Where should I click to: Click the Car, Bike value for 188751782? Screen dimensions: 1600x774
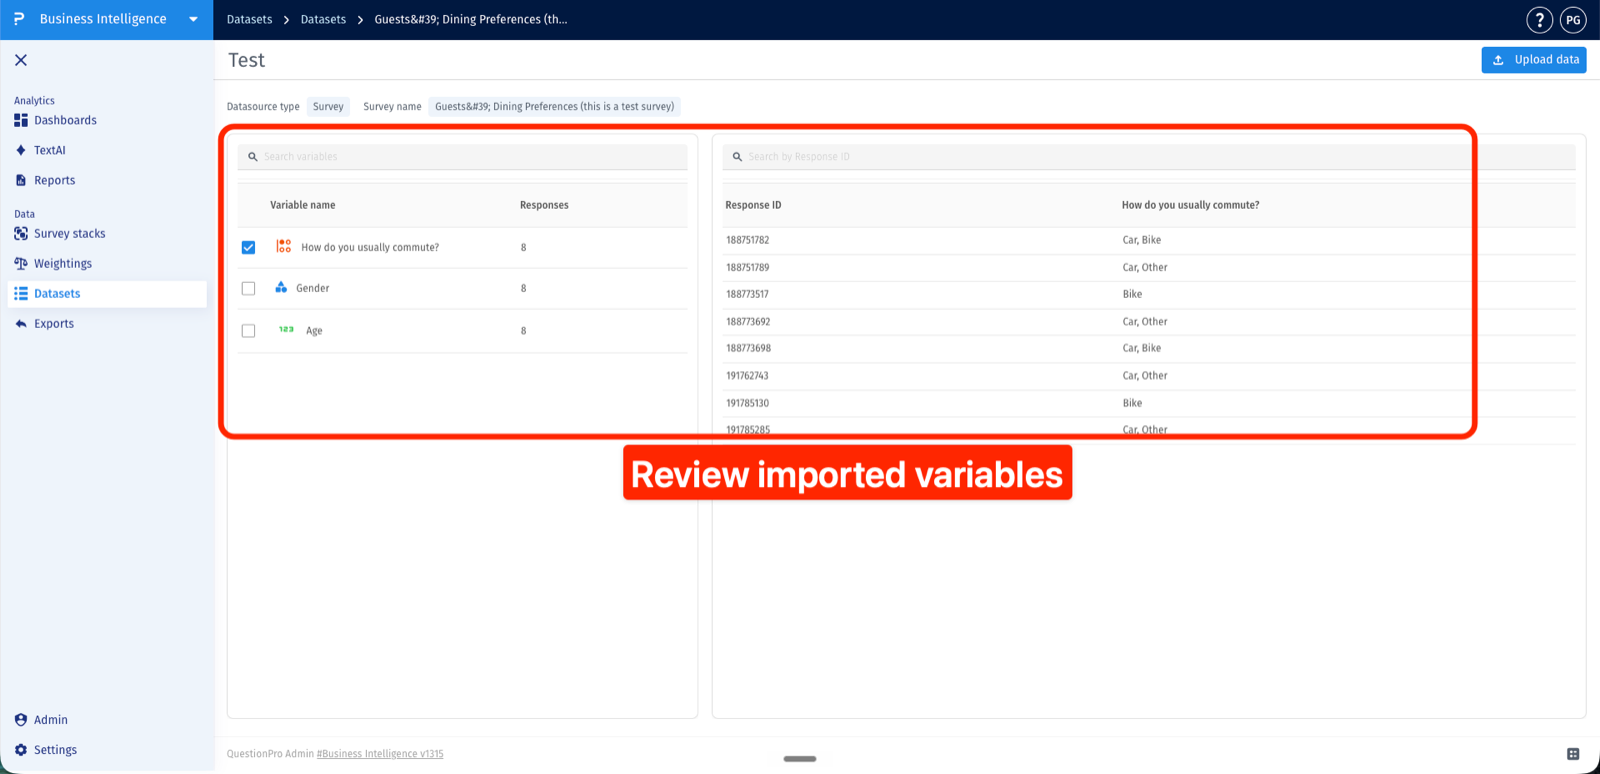click(x=1141, y=240)
